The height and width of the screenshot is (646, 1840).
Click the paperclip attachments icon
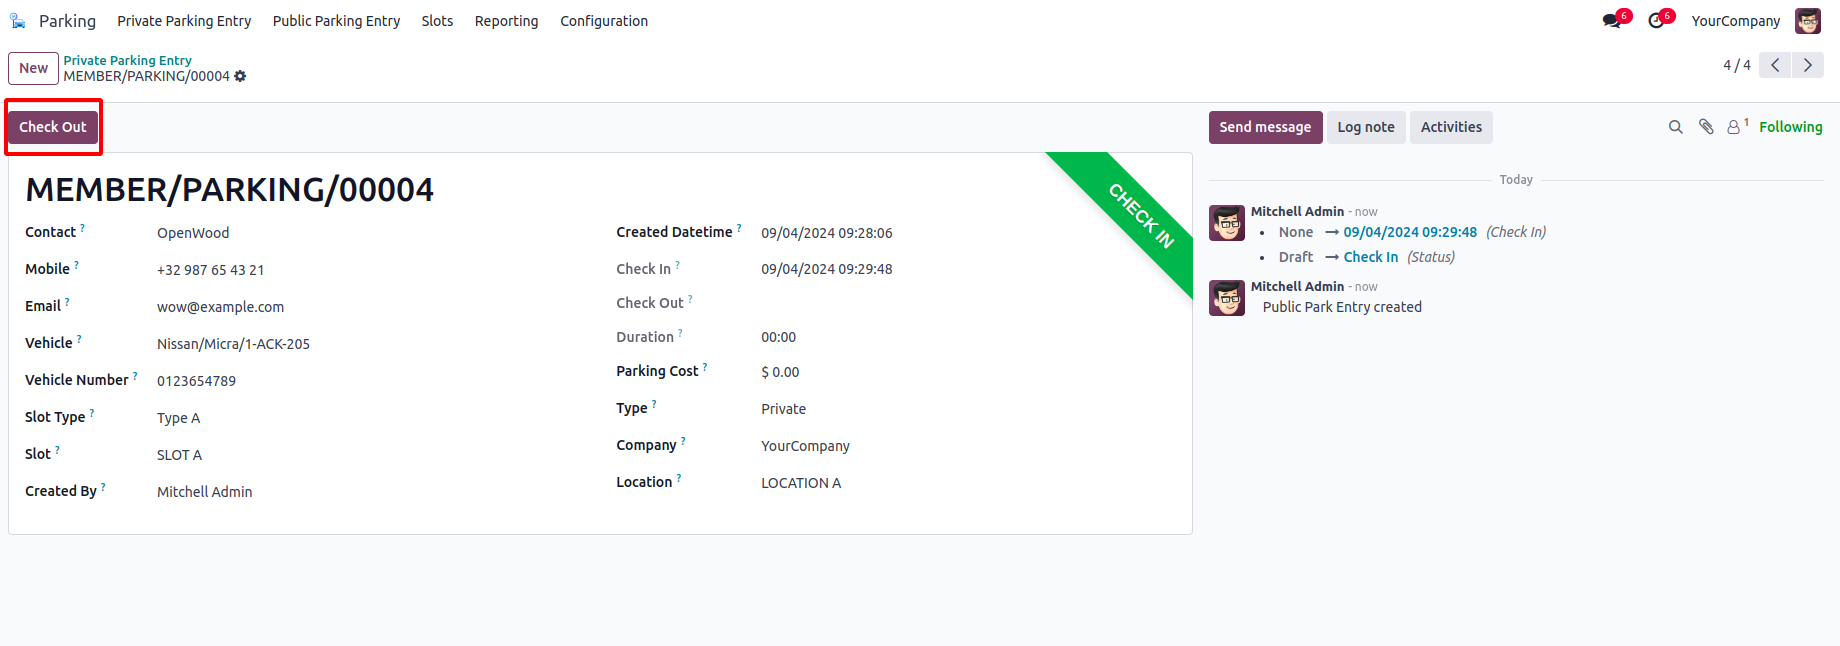coord(1706,127)
